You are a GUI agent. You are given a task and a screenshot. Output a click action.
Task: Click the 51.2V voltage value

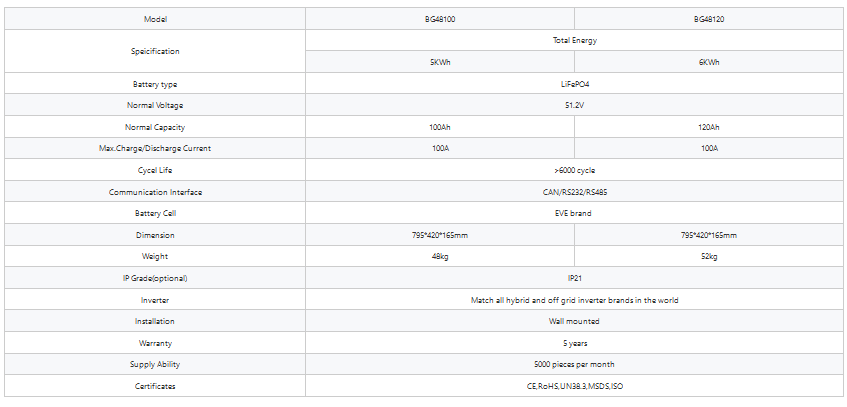coord(574,105)
